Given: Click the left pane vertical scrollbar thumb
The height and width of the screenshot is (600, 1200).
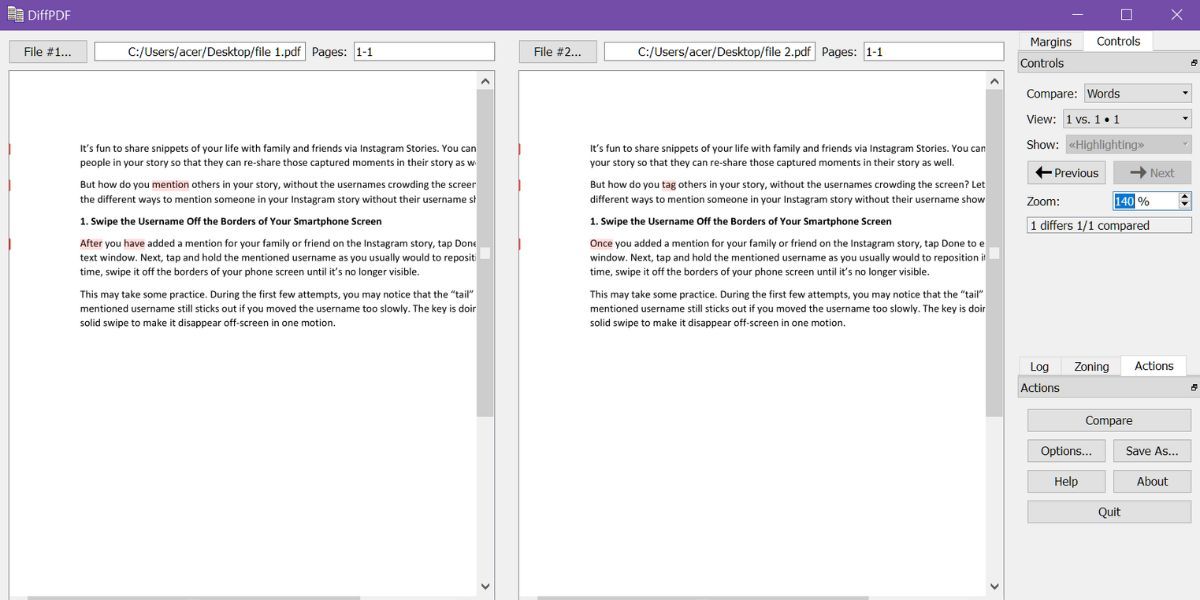Looking at the screenshot, I should (485, 253).
